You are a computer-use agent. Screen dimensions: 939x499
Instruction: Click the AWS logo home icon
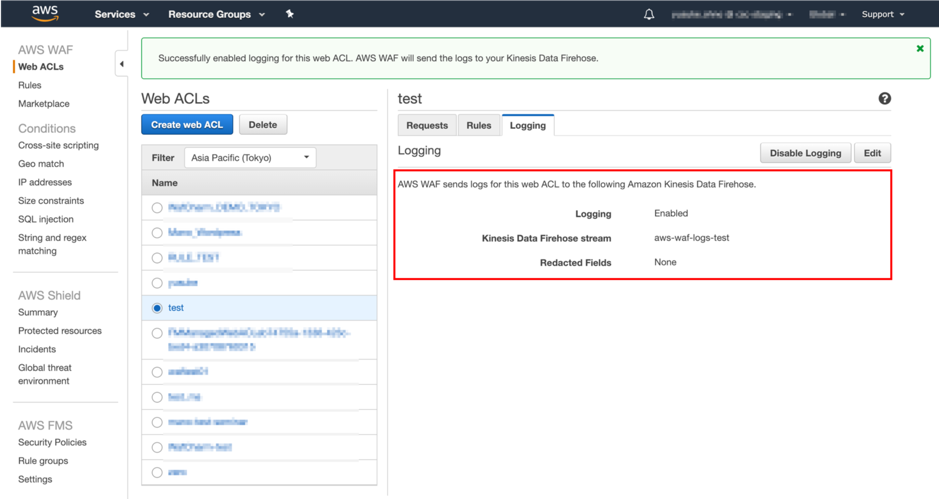pyautogui.click(x=45, y=13)
